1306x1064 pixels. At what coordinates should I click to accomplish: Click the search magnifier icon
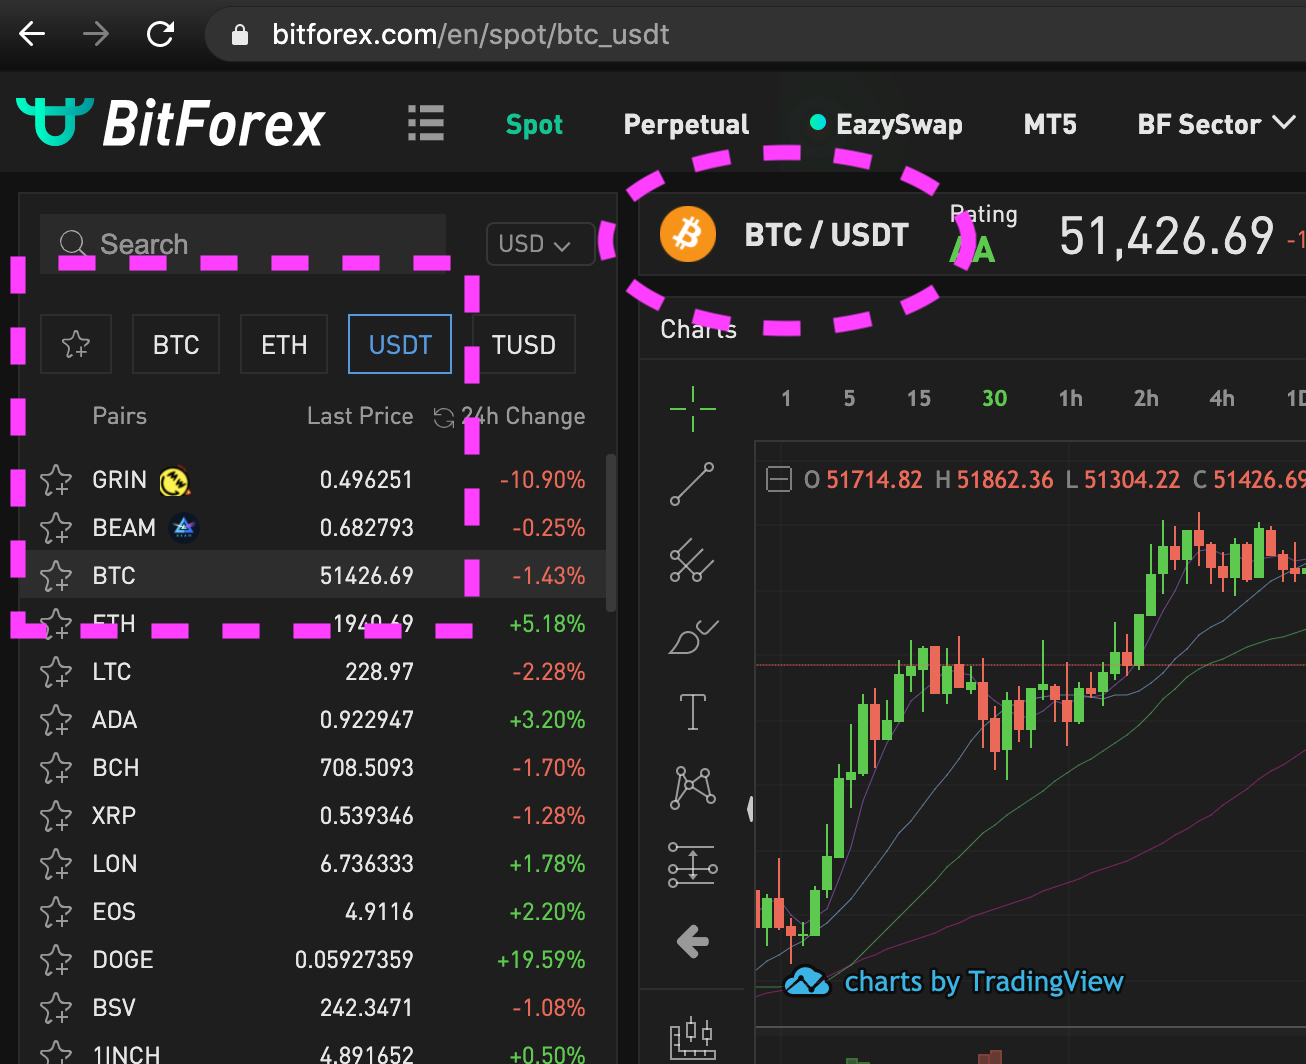(x=73, y=243)
